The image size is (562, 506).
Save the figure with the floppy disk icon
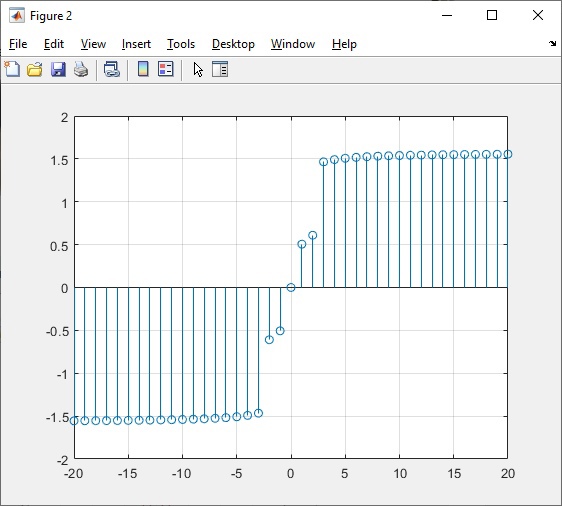tap(58, 69)
